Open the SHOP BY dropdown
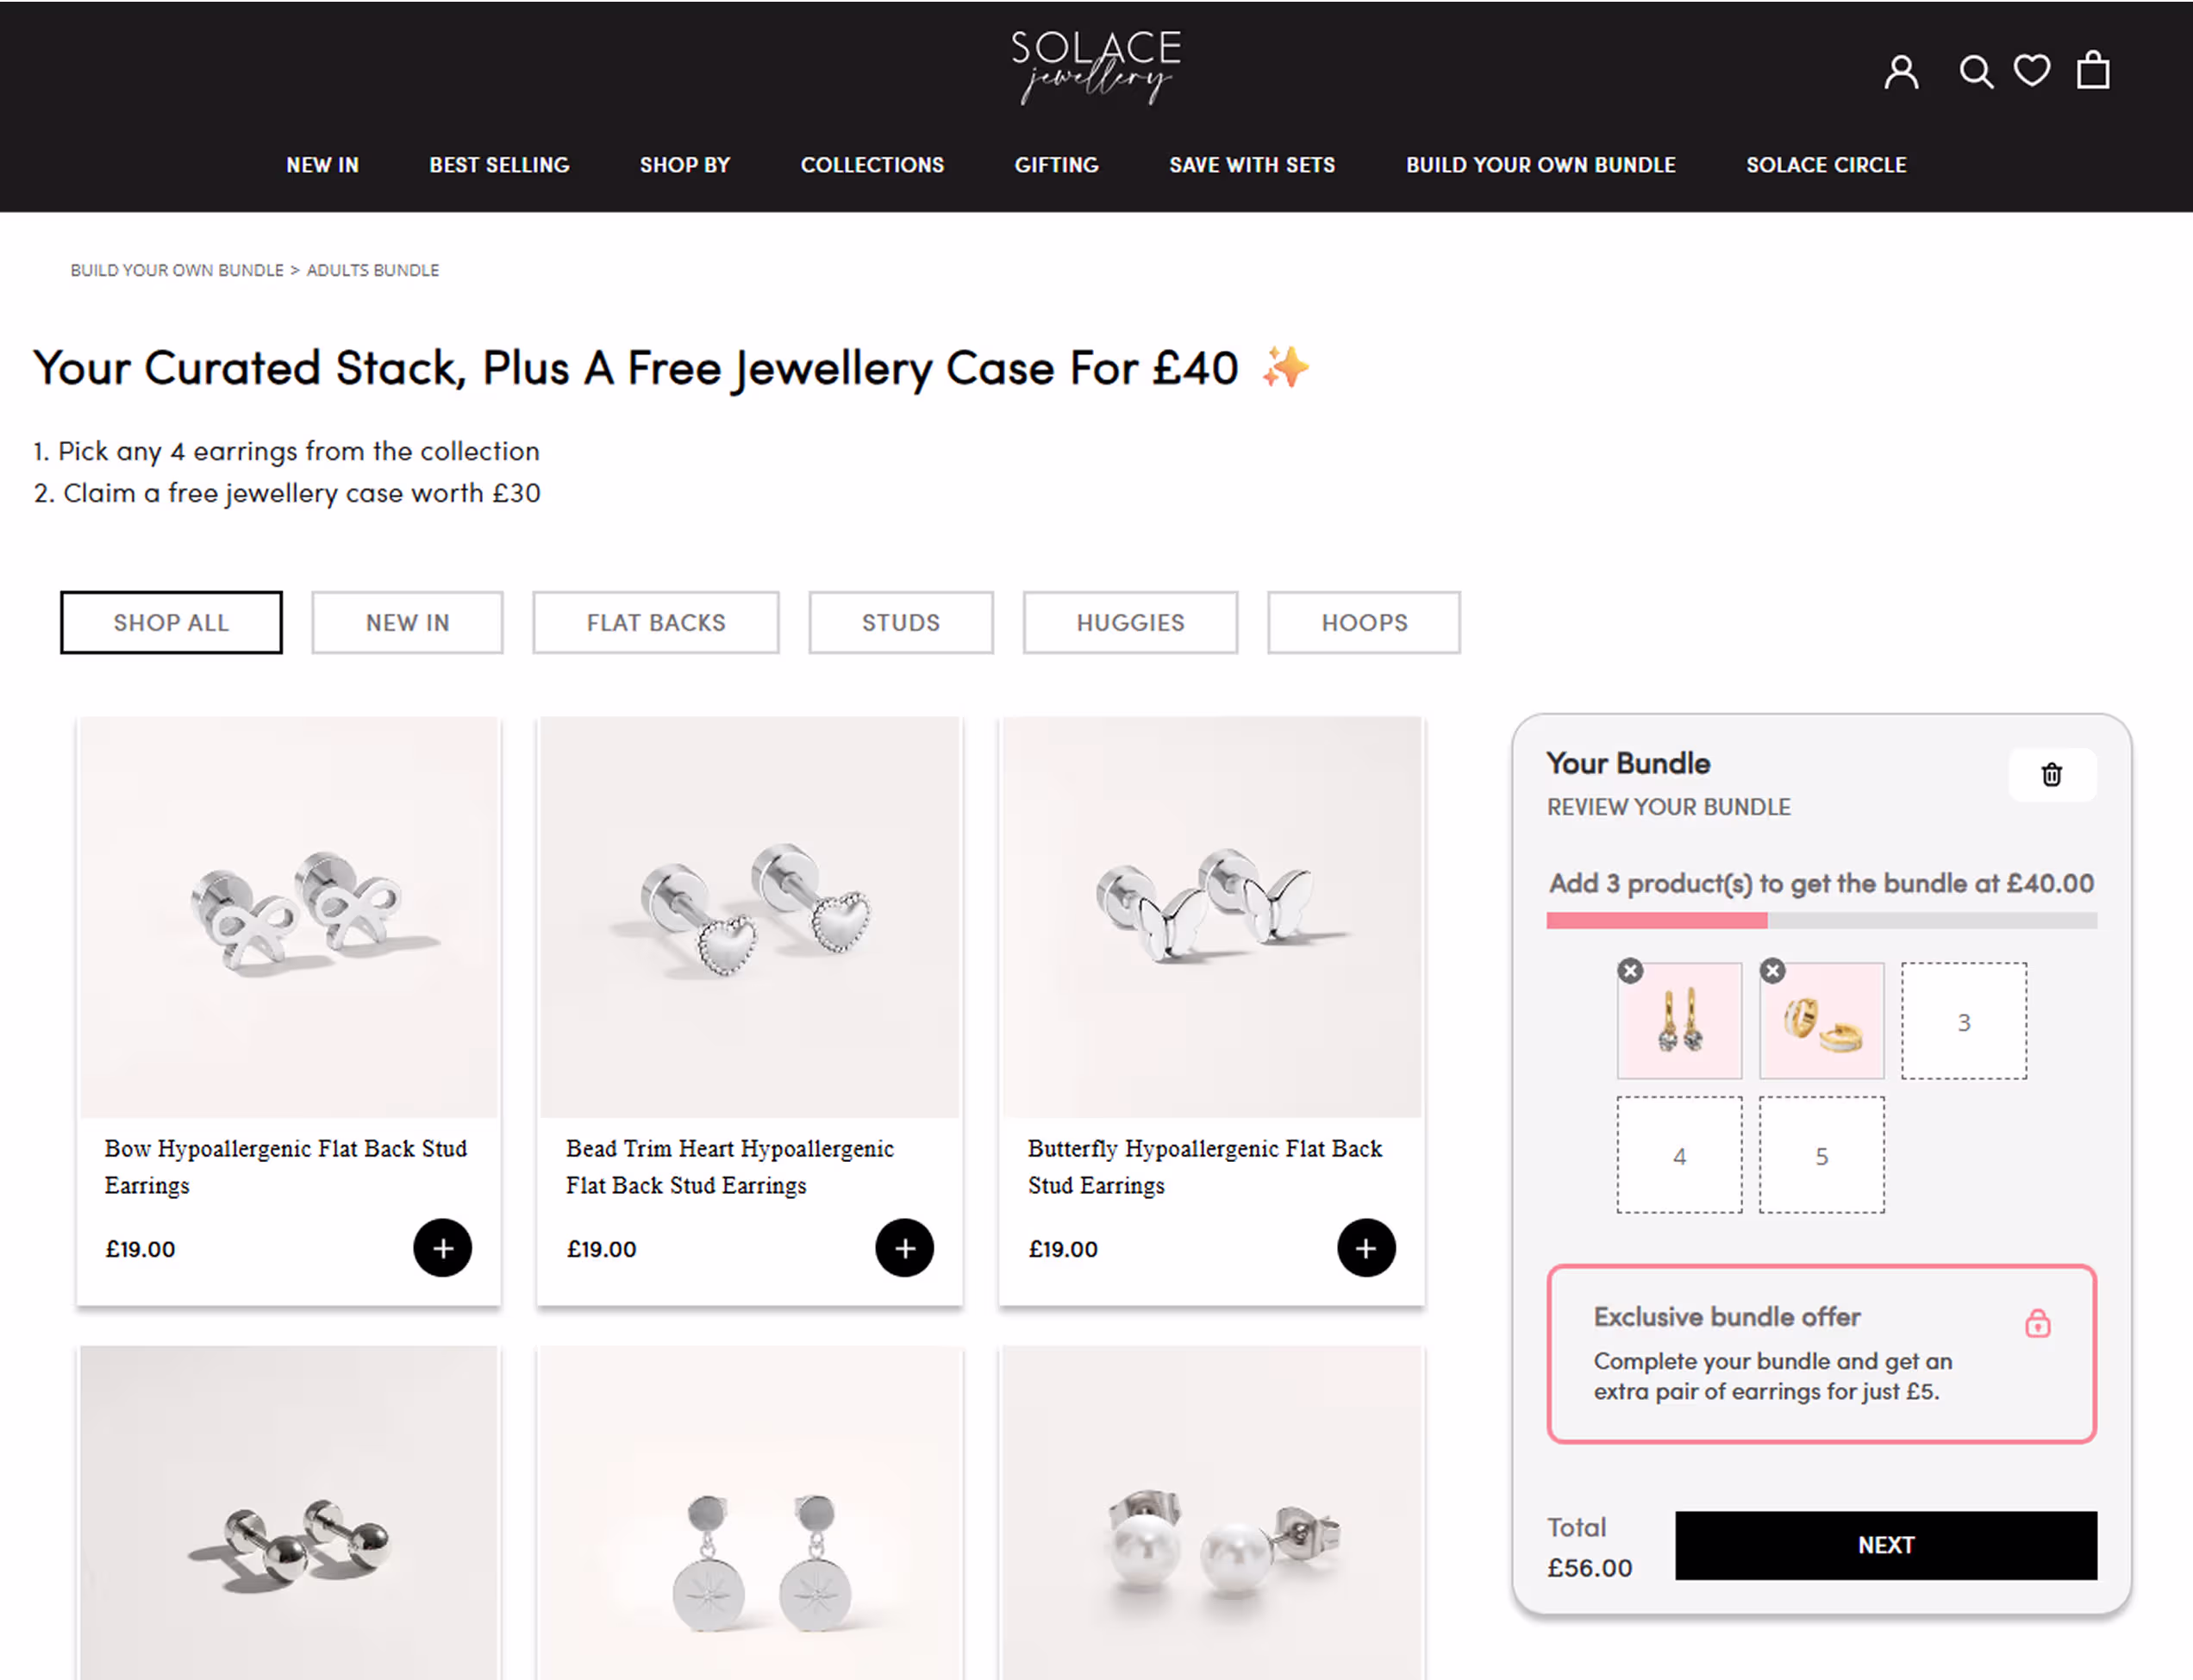2193x1680 pixels. 685,165
